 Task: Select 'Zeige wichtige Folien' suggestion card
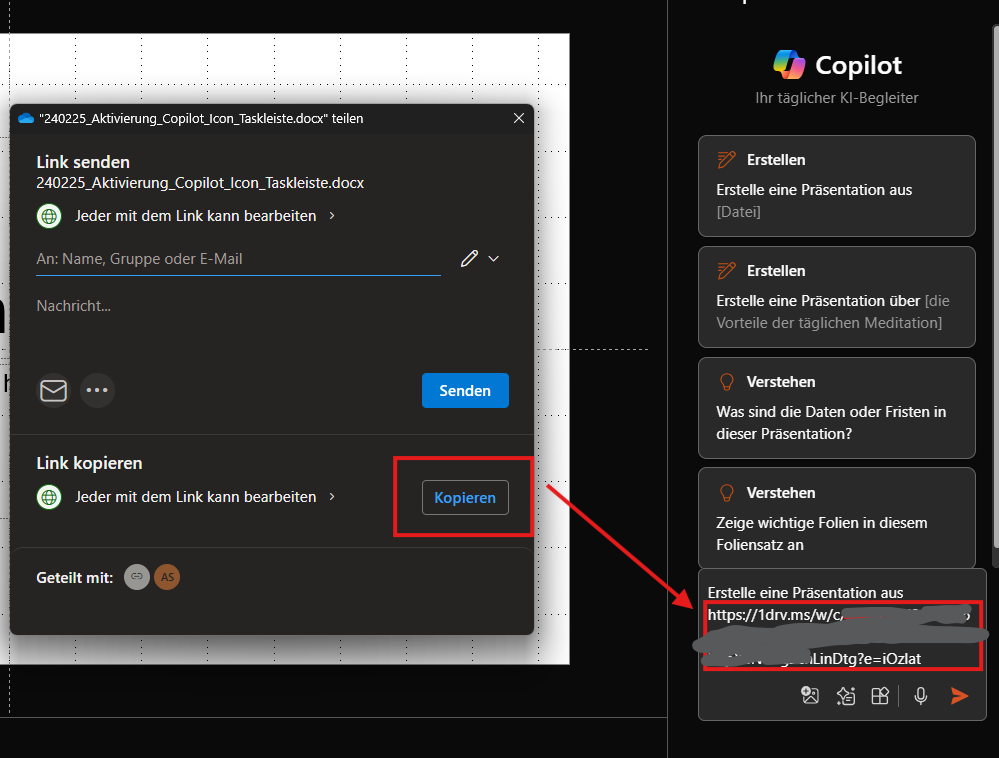coord(837,518)
